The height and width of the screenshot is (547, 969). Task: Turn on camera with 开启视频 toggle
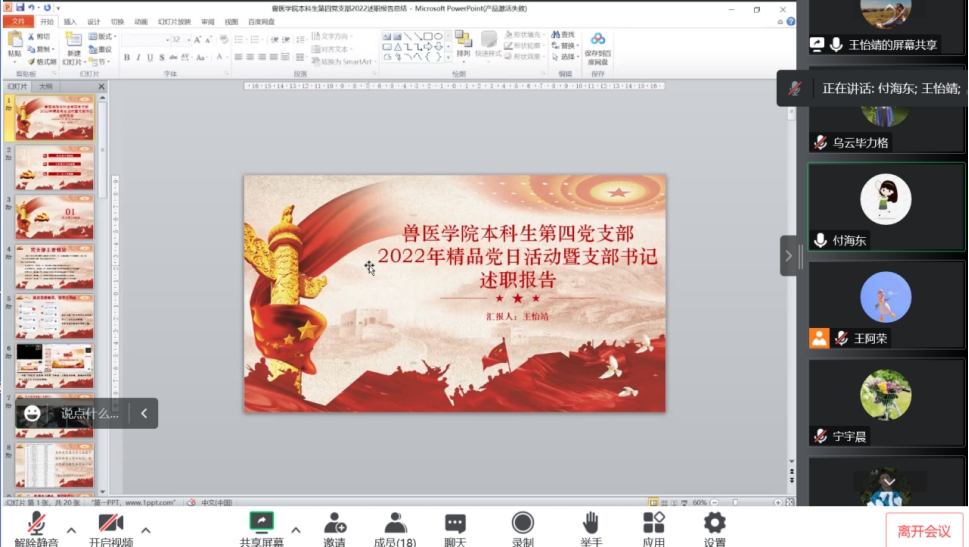tap(110, 525)
